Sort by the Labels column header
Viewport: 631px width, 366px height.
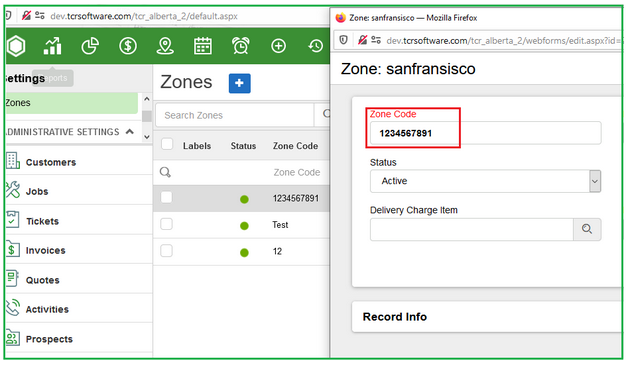[197, 146]
